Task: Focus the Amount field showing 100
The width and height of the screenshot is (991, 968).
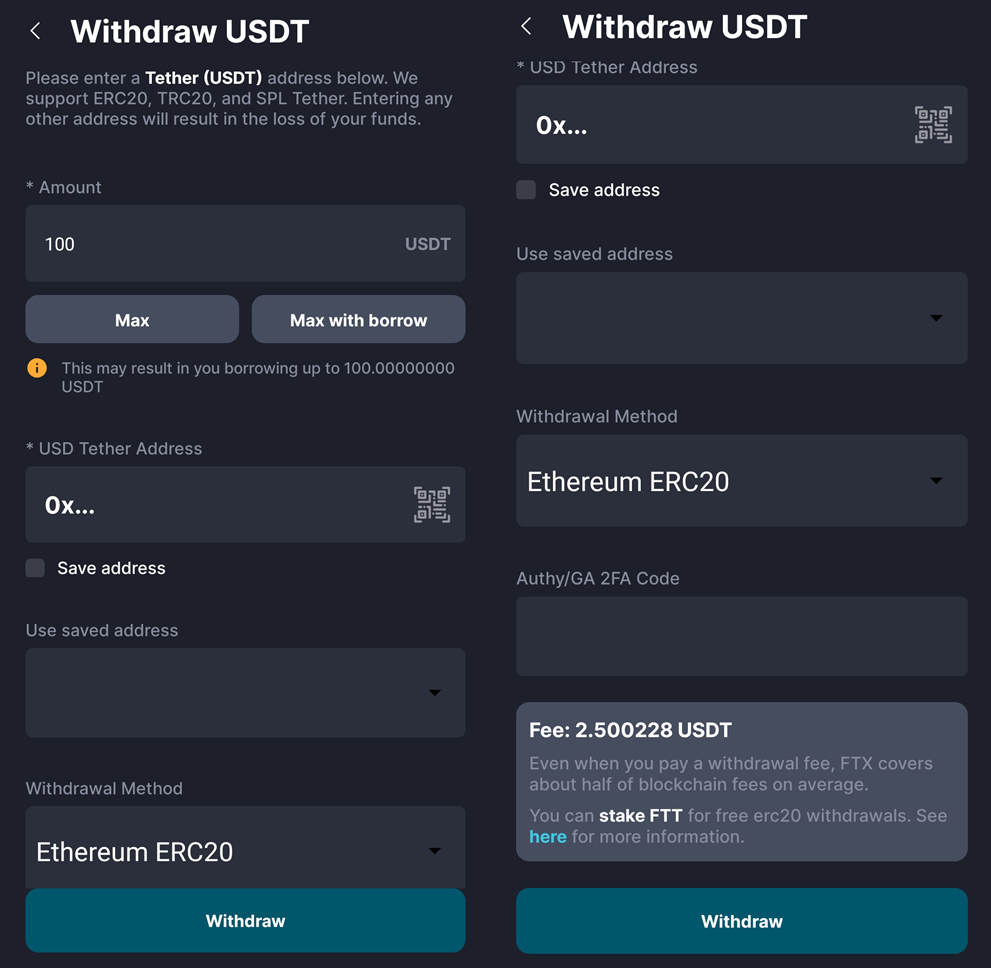Action: tap(210, 244)
